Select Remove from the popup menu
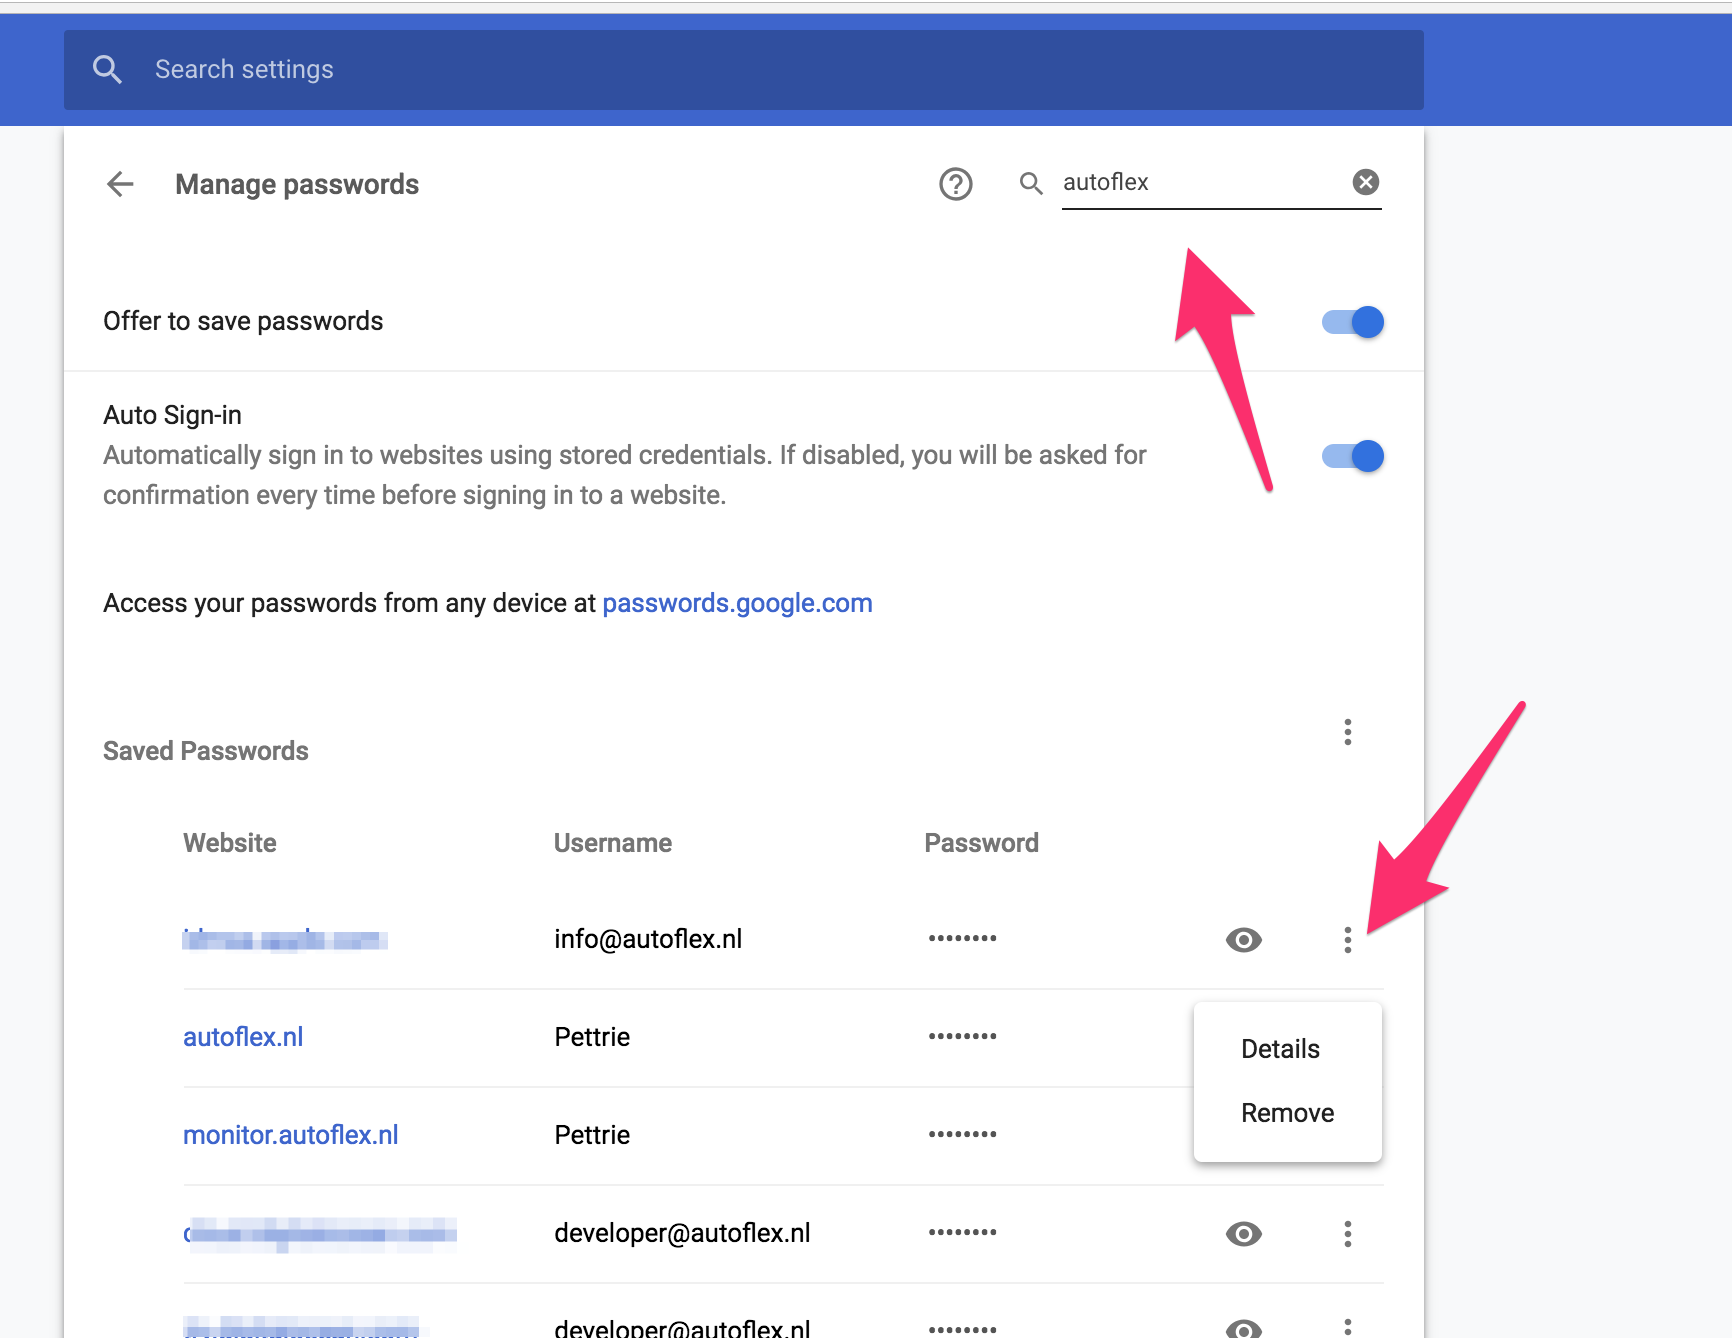1732x1338 pixels. pyautogui.click(x=1287, y=1113)
